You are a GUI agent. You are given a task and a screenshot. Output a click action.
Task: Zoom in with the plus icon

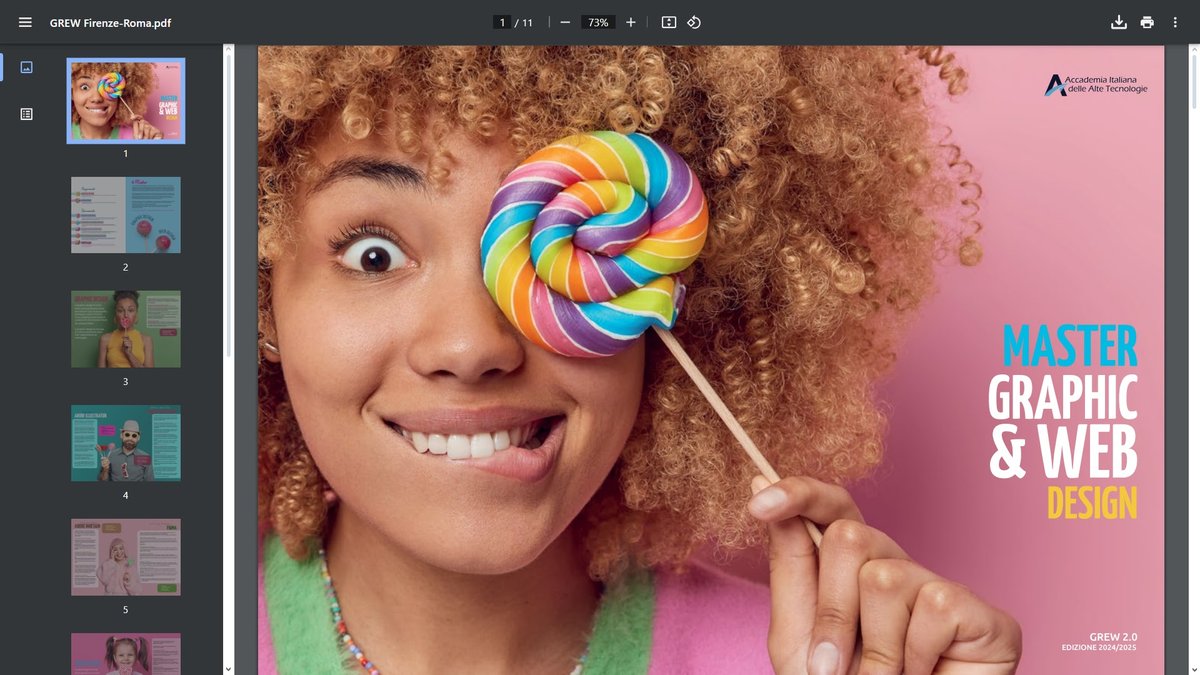(630, 22)
